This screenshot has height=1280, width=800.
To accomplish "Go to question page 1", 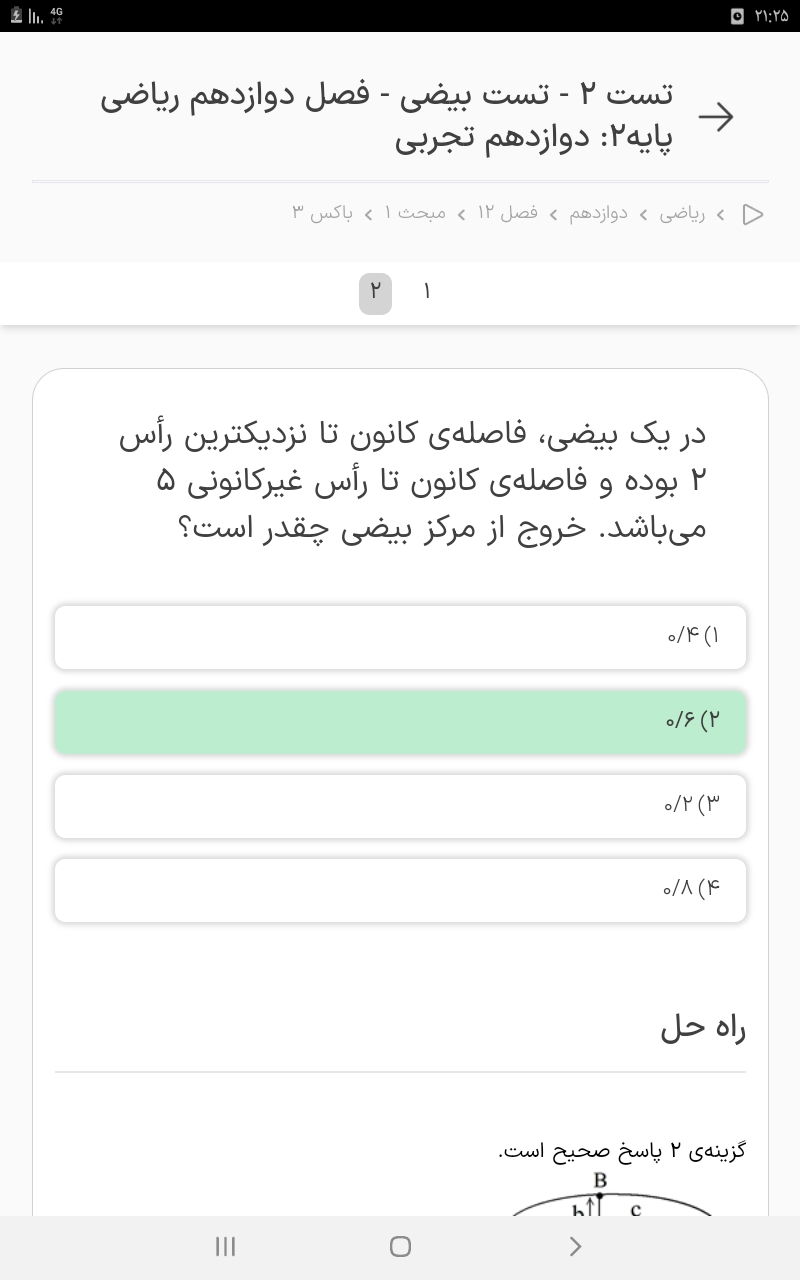I will [x=427, y=292].
